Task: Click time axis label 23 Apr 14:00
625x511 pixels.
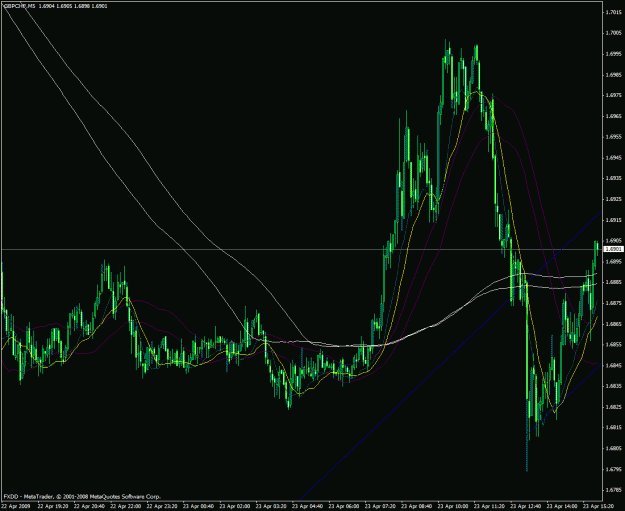Action: coord(561,506)
